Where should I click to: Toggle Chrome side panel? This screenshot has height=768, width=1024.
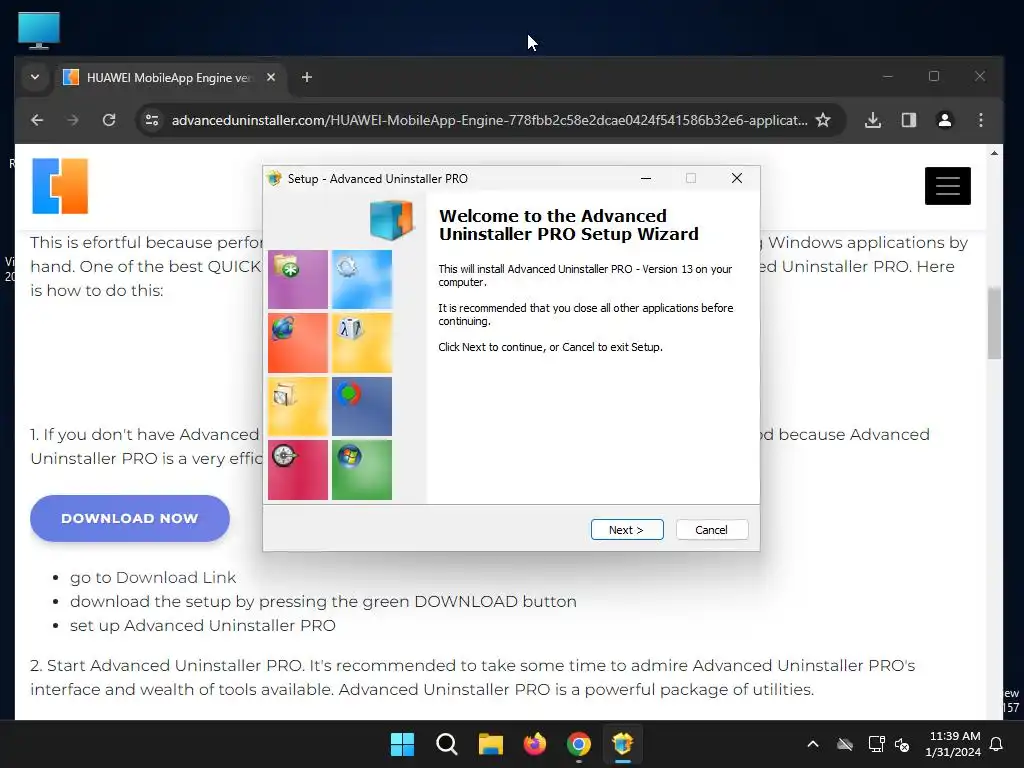point(909,120)
